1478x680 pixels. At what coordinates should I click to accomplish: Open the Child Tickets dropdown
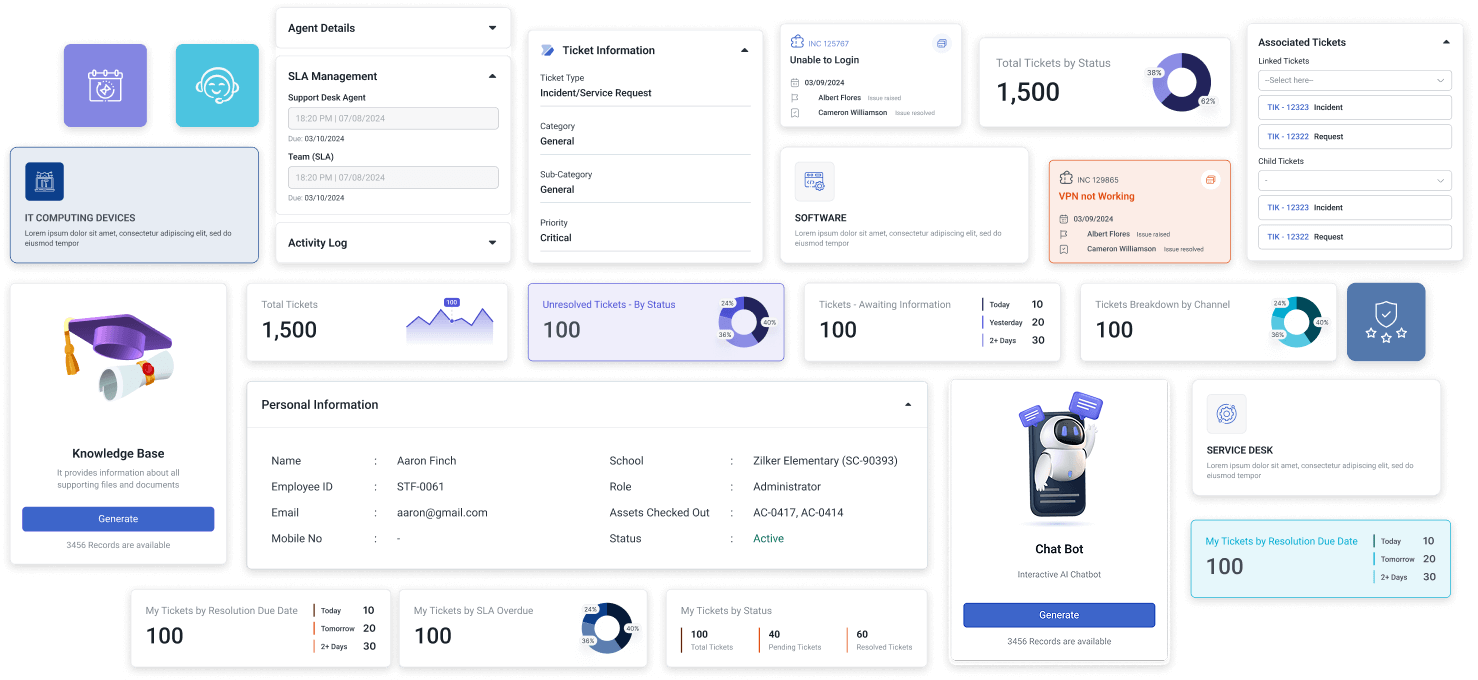[x=1354, y=181]
